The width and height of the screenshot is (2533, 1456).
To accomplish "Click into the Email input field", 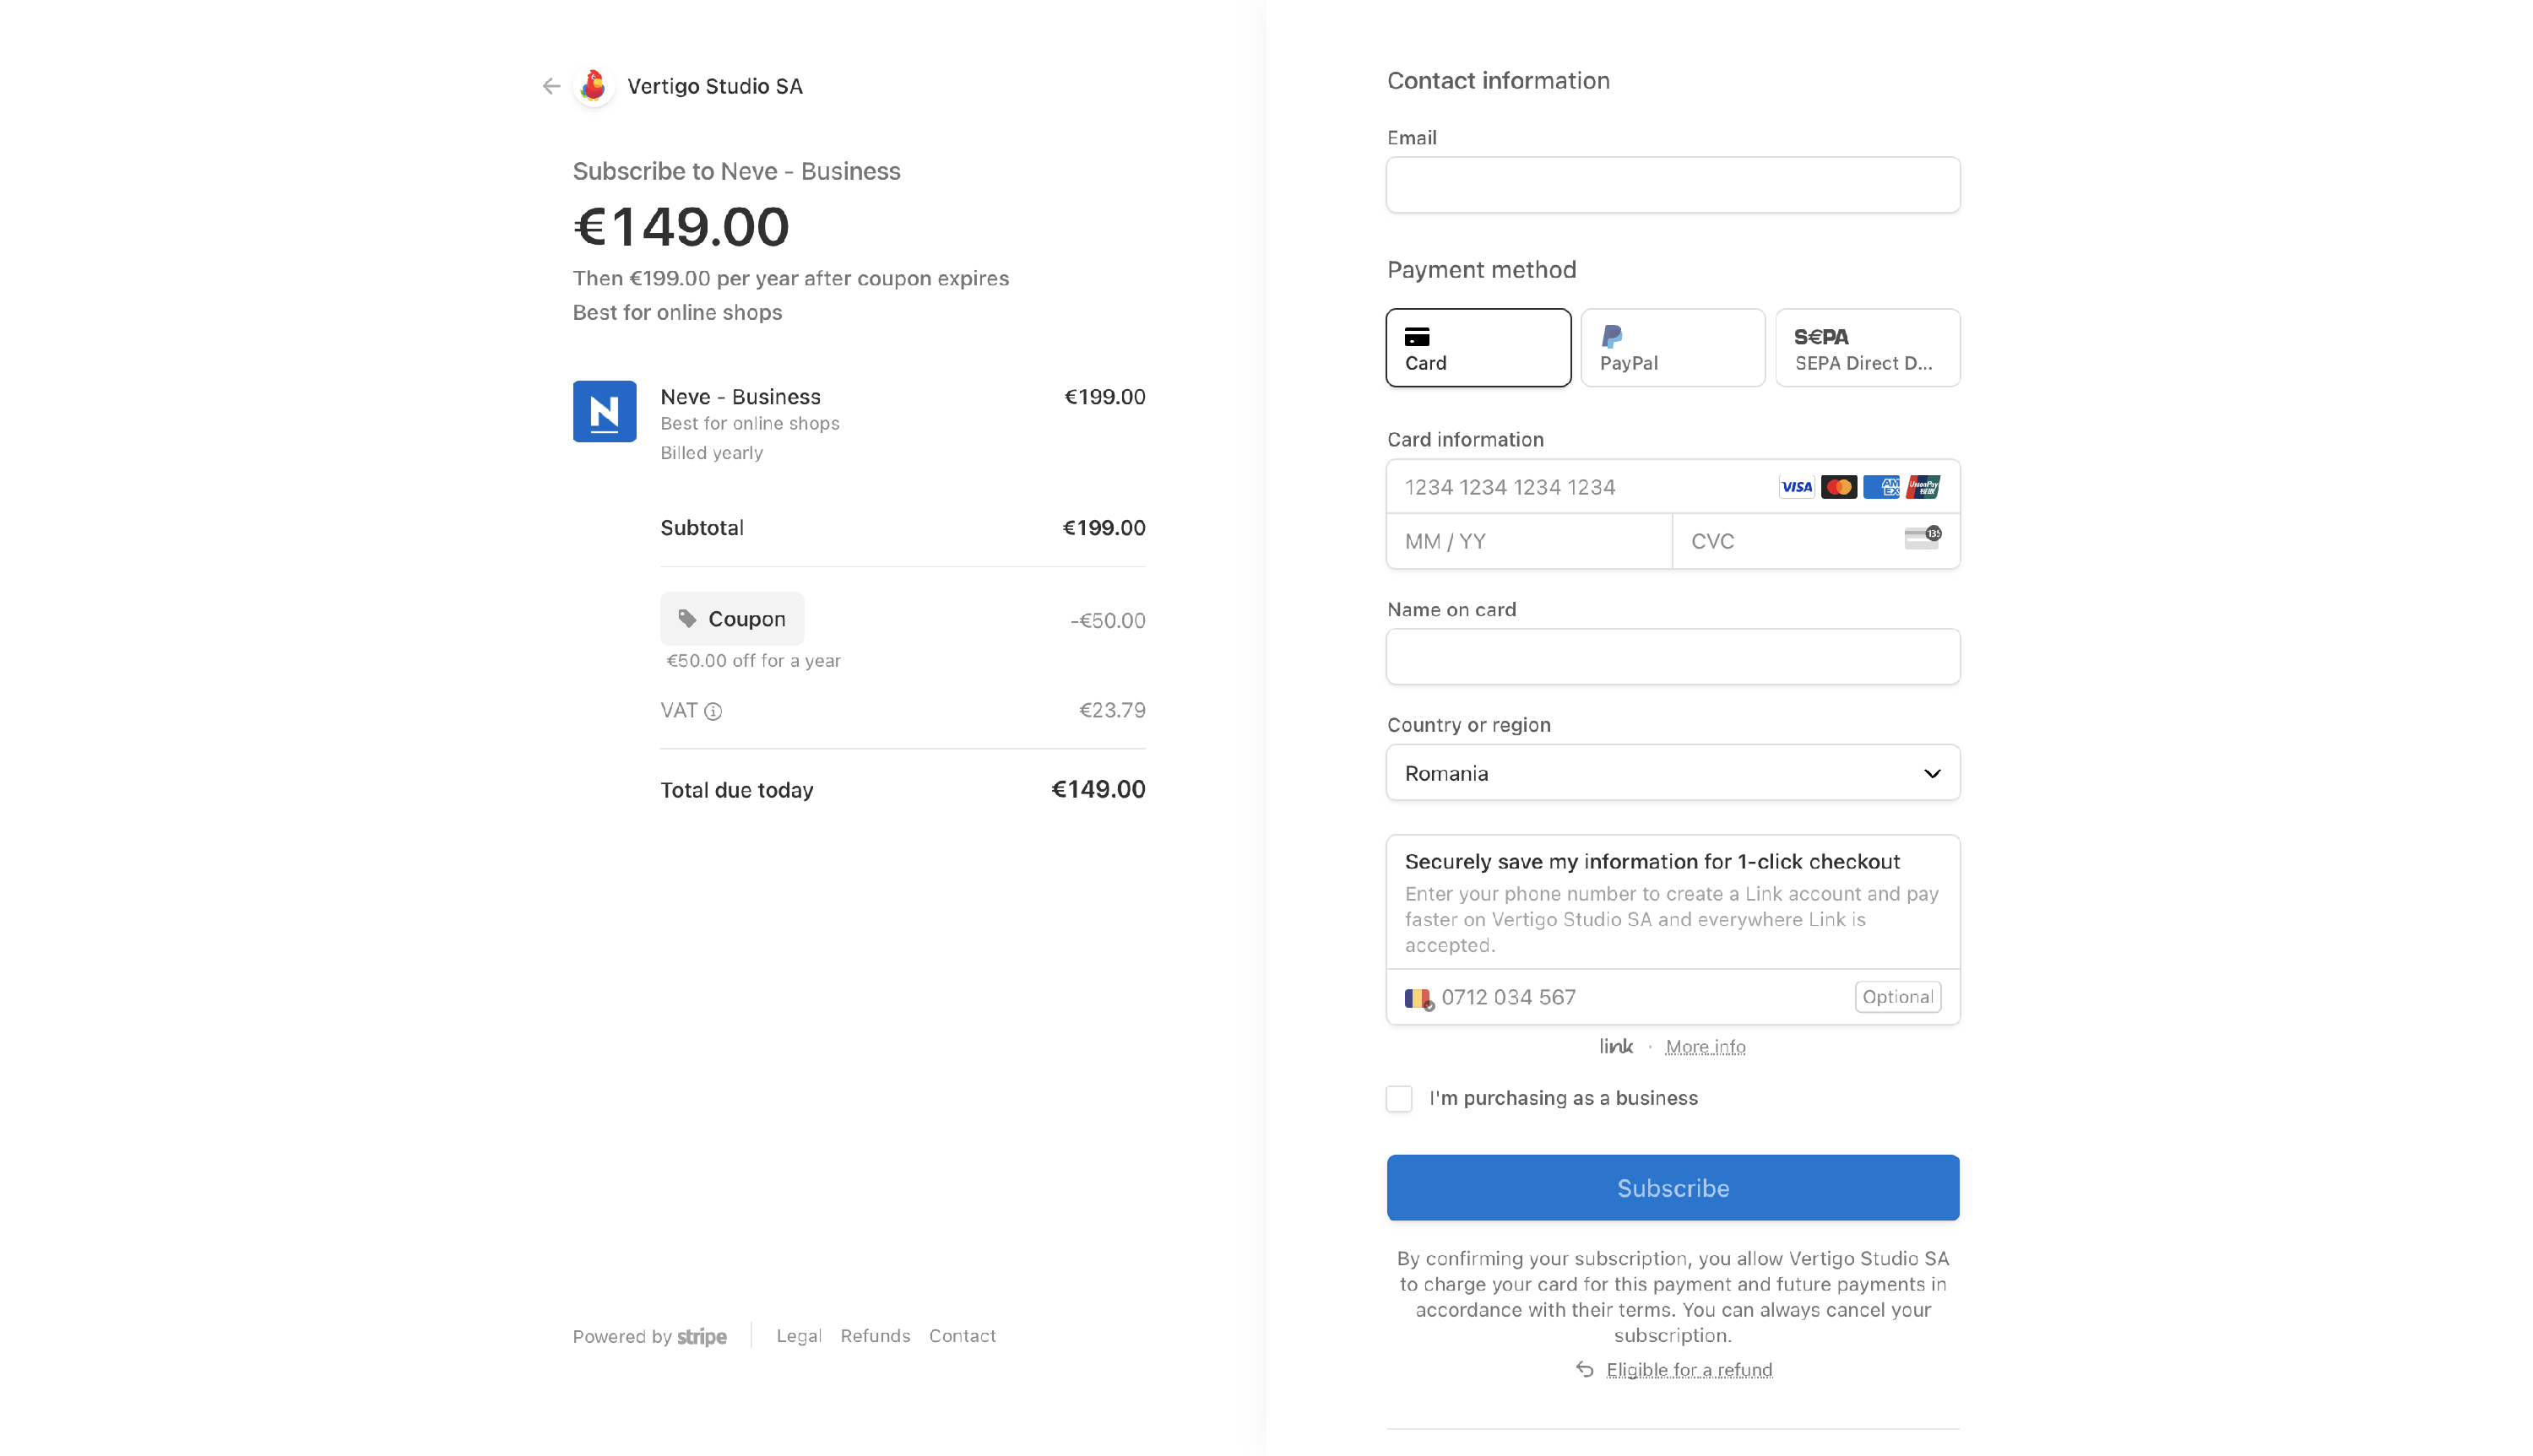I will [1672, 185].
